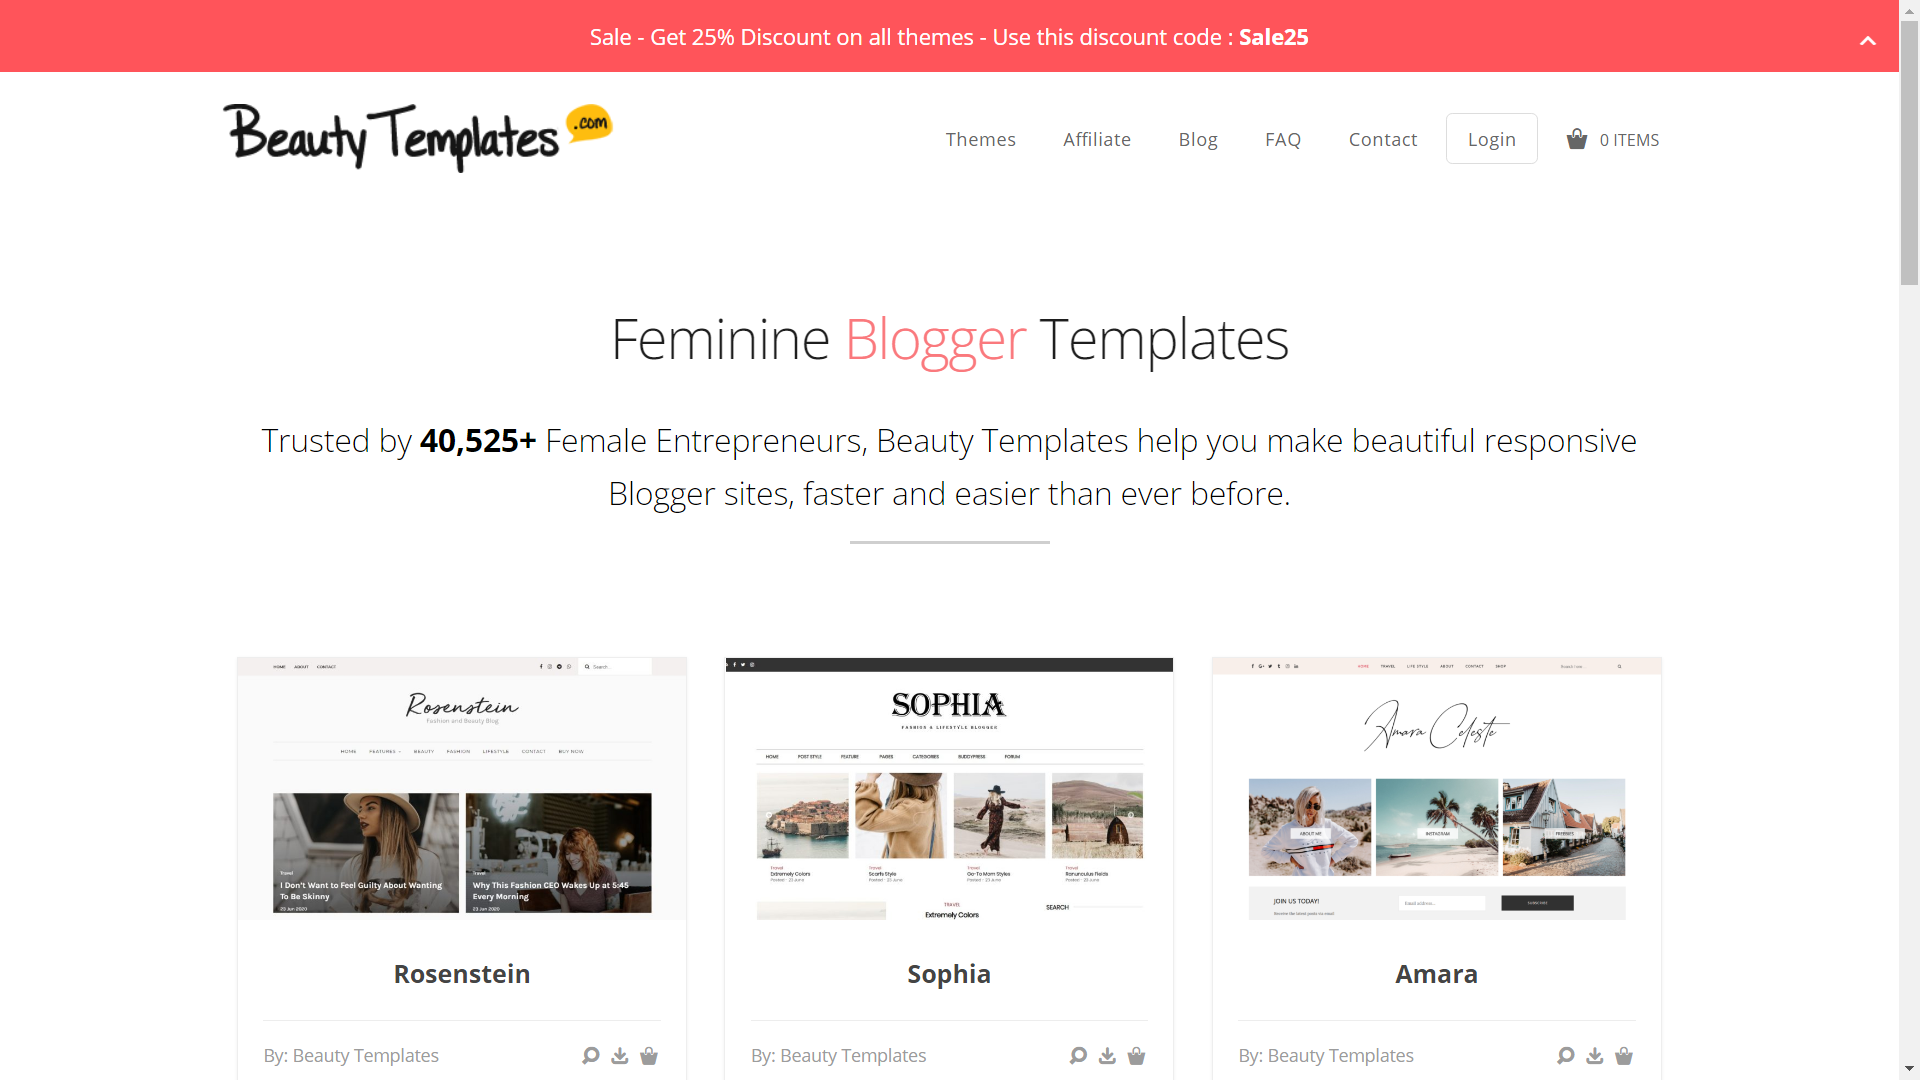Screen dimensions: 1920x1080
Task: Click the Login button
Action: point(1491,138)
